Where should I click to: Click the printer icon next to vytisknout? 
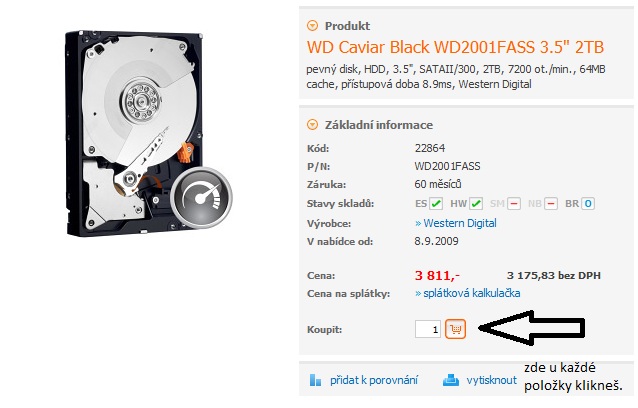[451, 380]
